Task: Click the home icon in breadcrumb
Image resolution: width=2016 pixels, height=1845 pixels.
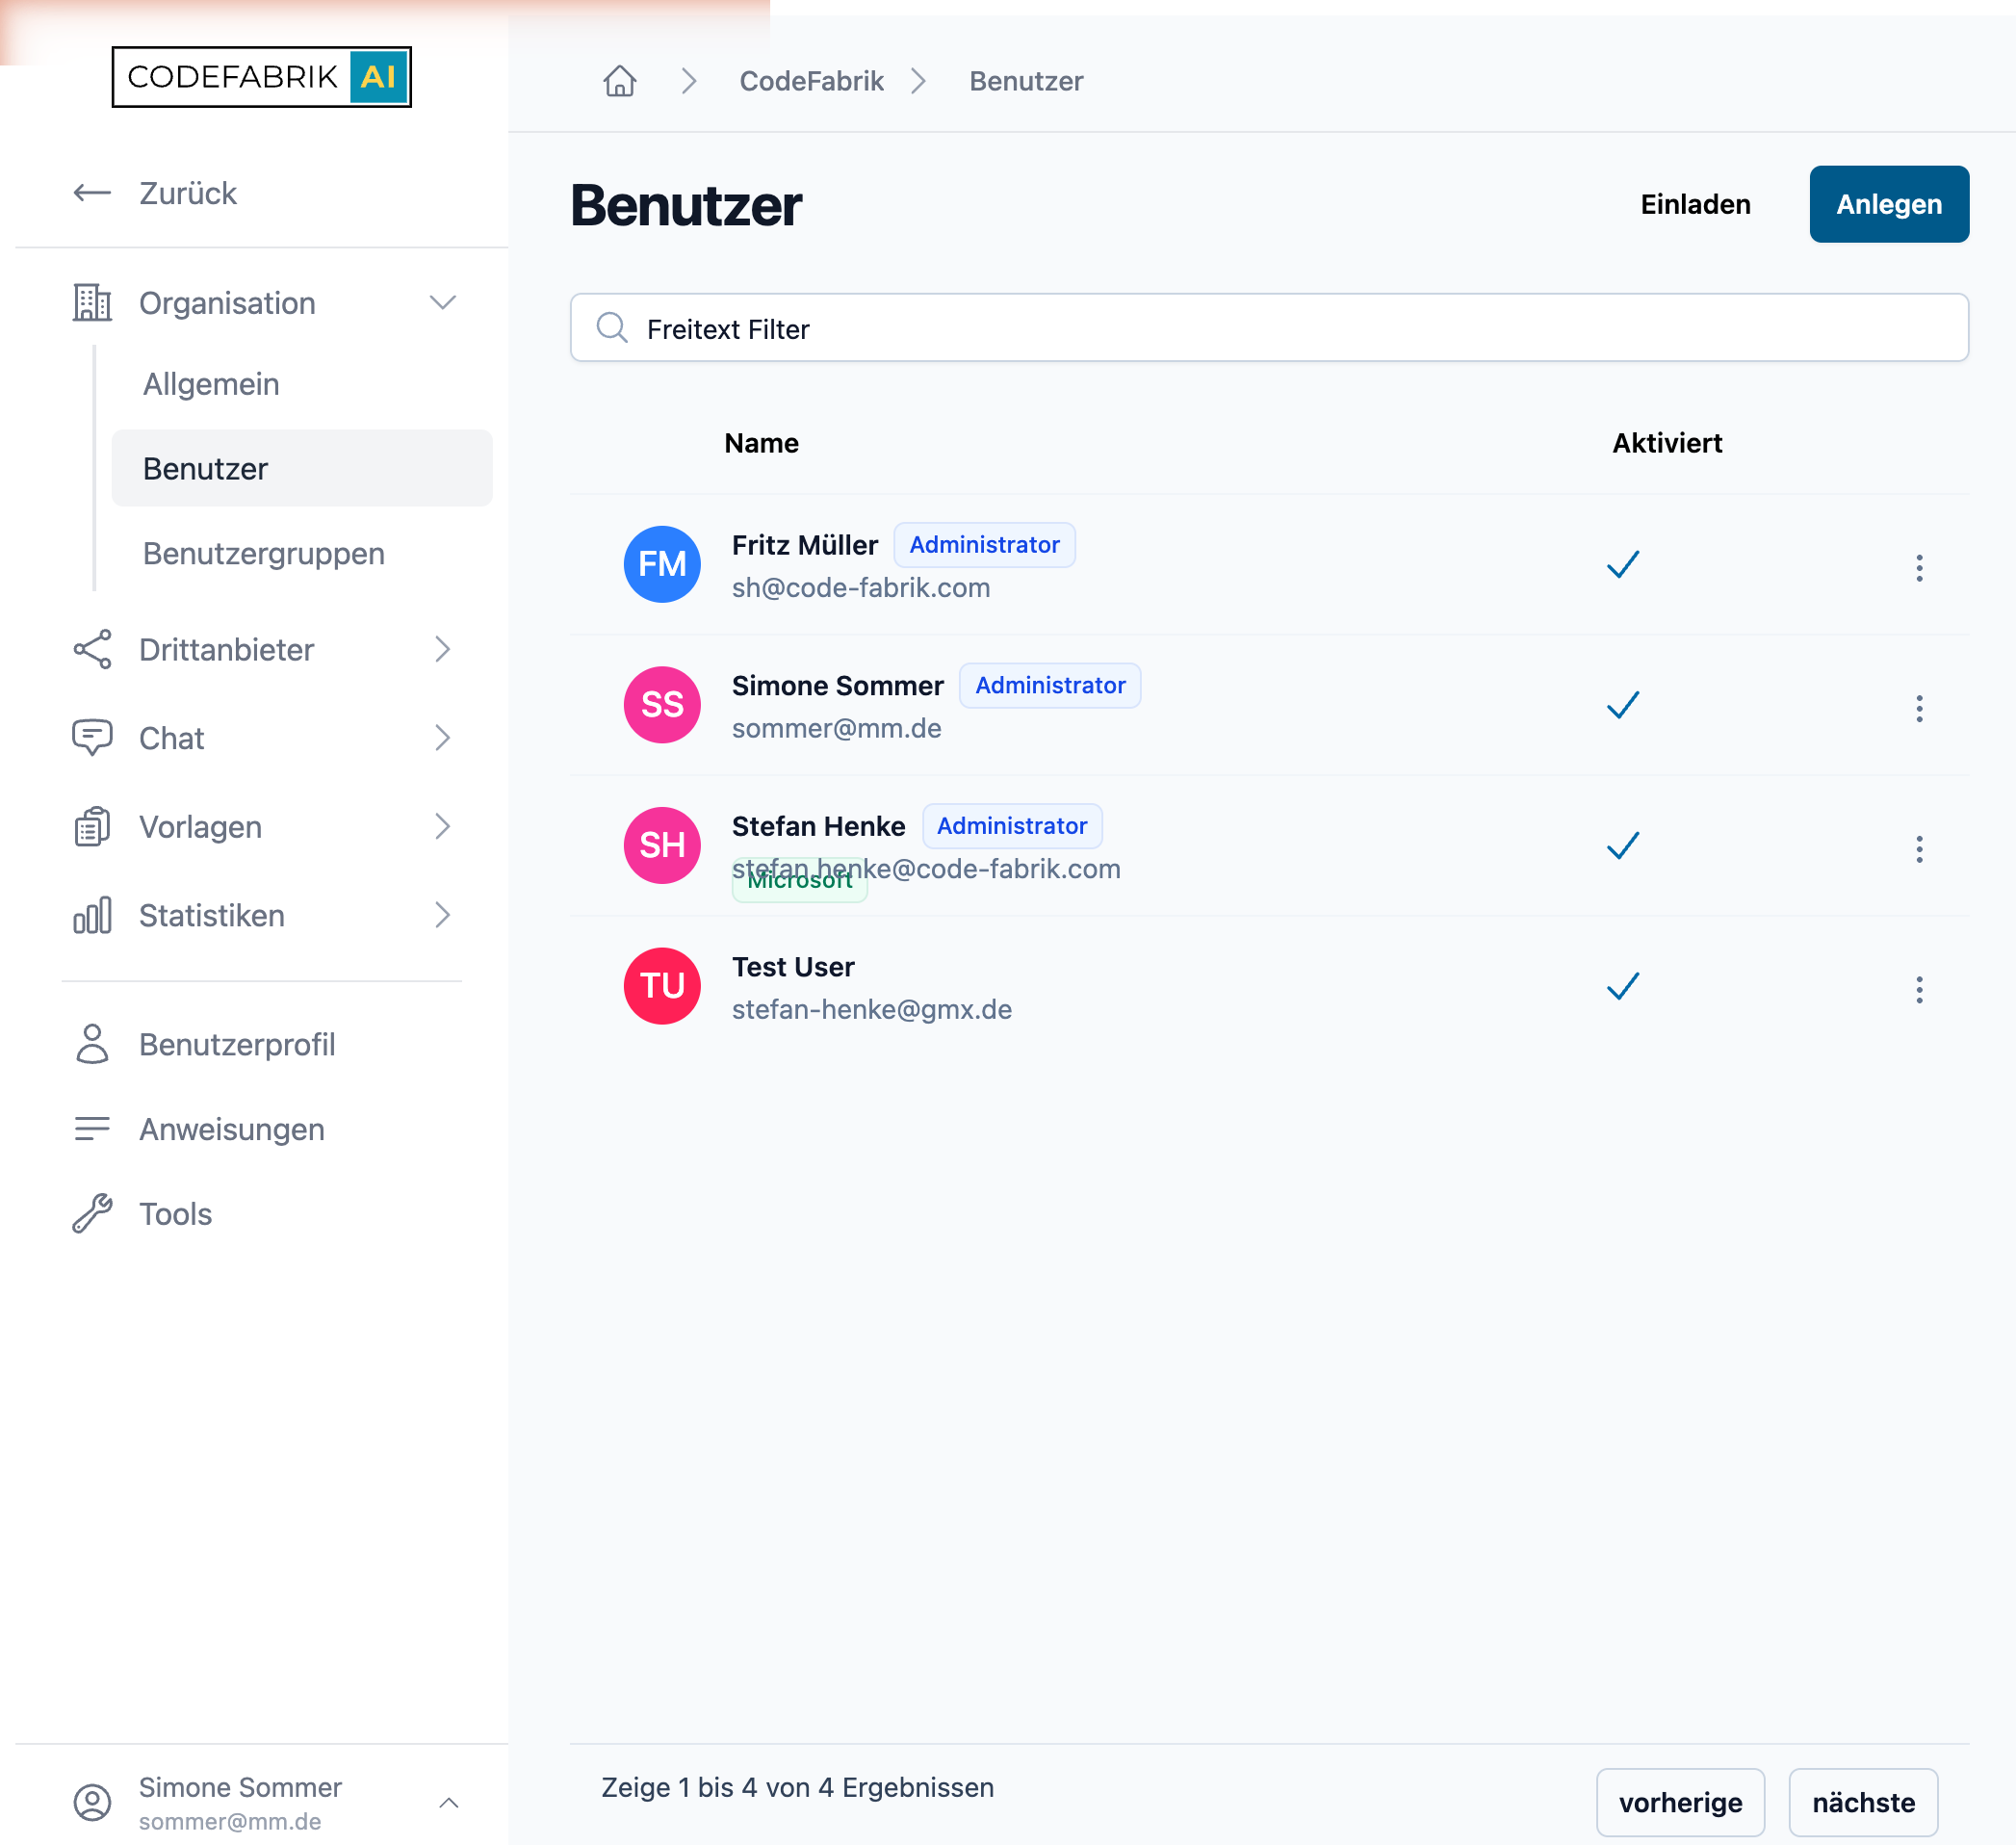Action: pos(620,81)
